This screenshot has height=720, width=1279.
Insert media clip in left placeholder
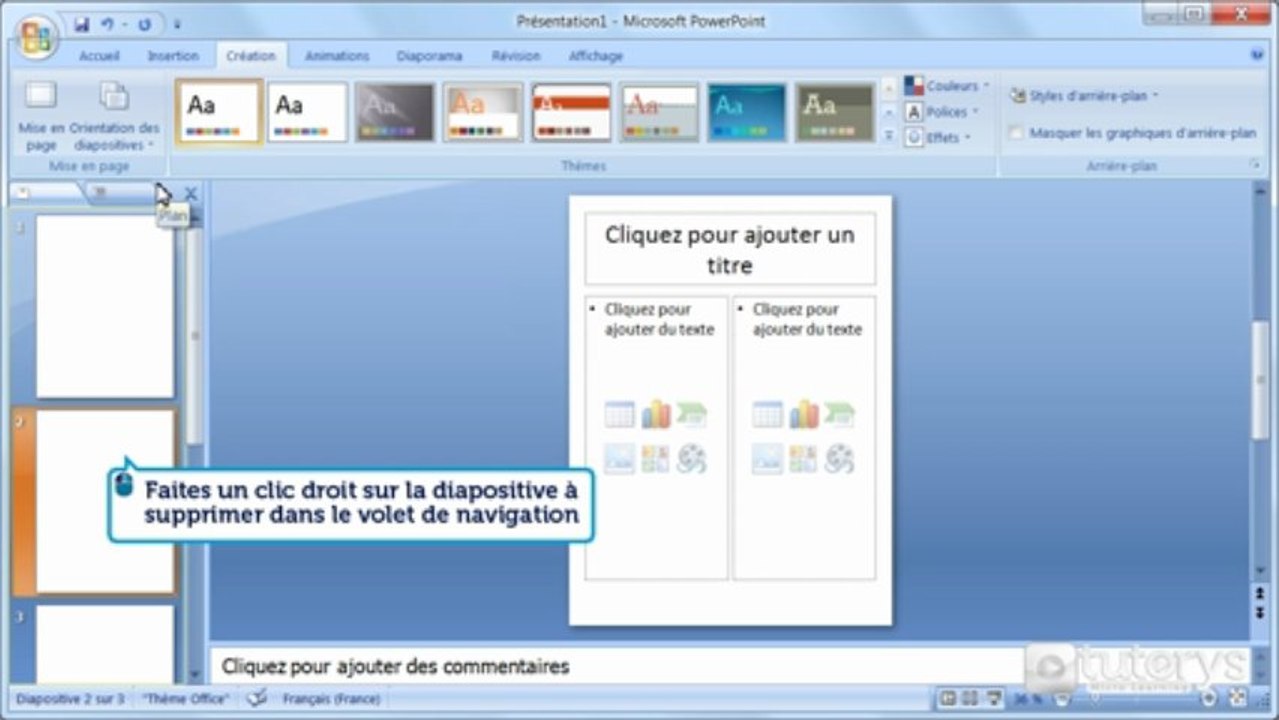pyautogui.click(x=691, y=458)
